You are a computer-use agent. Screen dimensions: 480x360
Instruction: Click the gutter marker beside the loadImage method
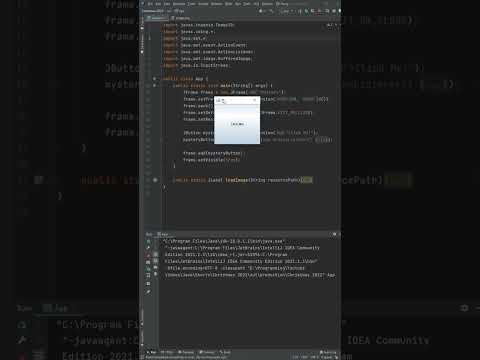click(x=155, y=180)
